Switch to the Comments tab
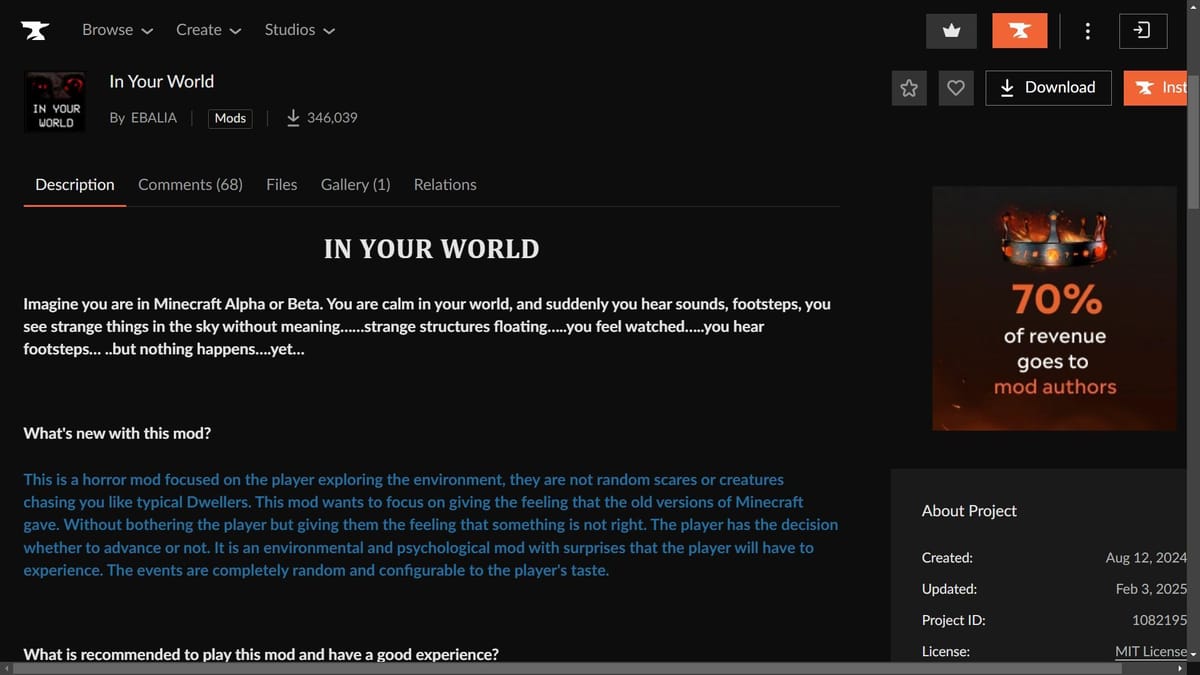 click(190, 184)
